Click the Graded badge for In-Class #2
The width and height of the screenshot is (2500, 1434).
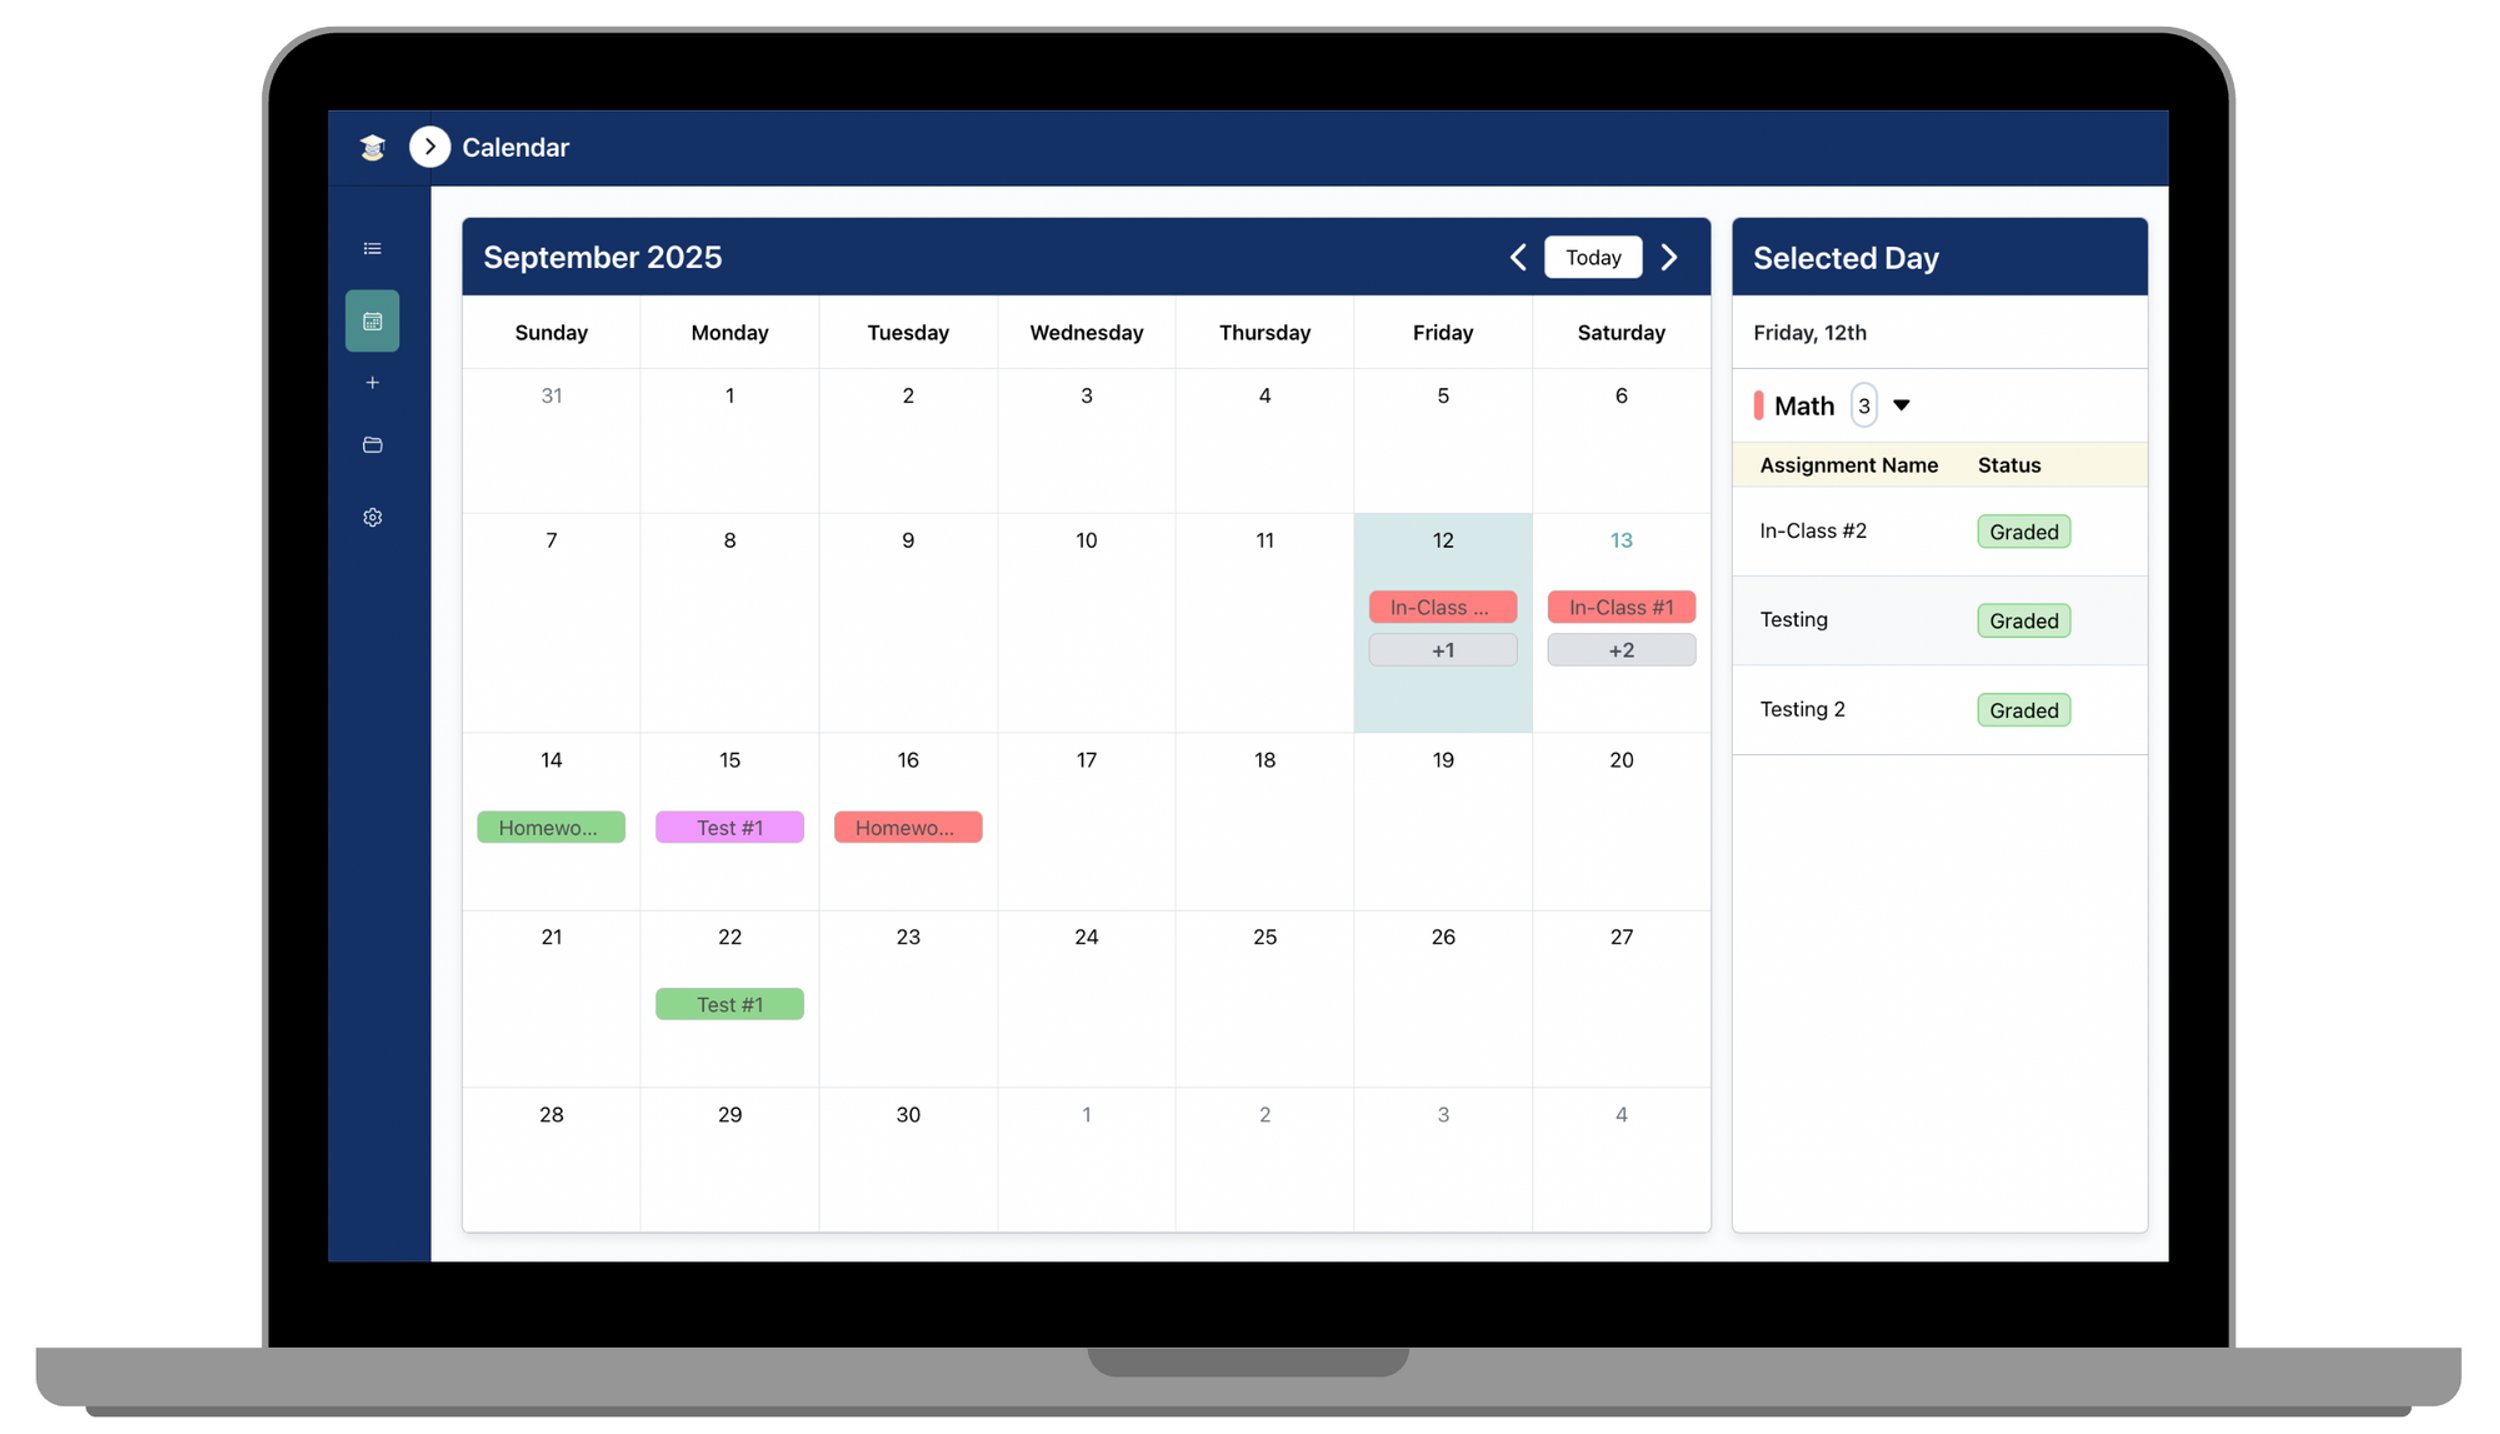(2022, 532)
